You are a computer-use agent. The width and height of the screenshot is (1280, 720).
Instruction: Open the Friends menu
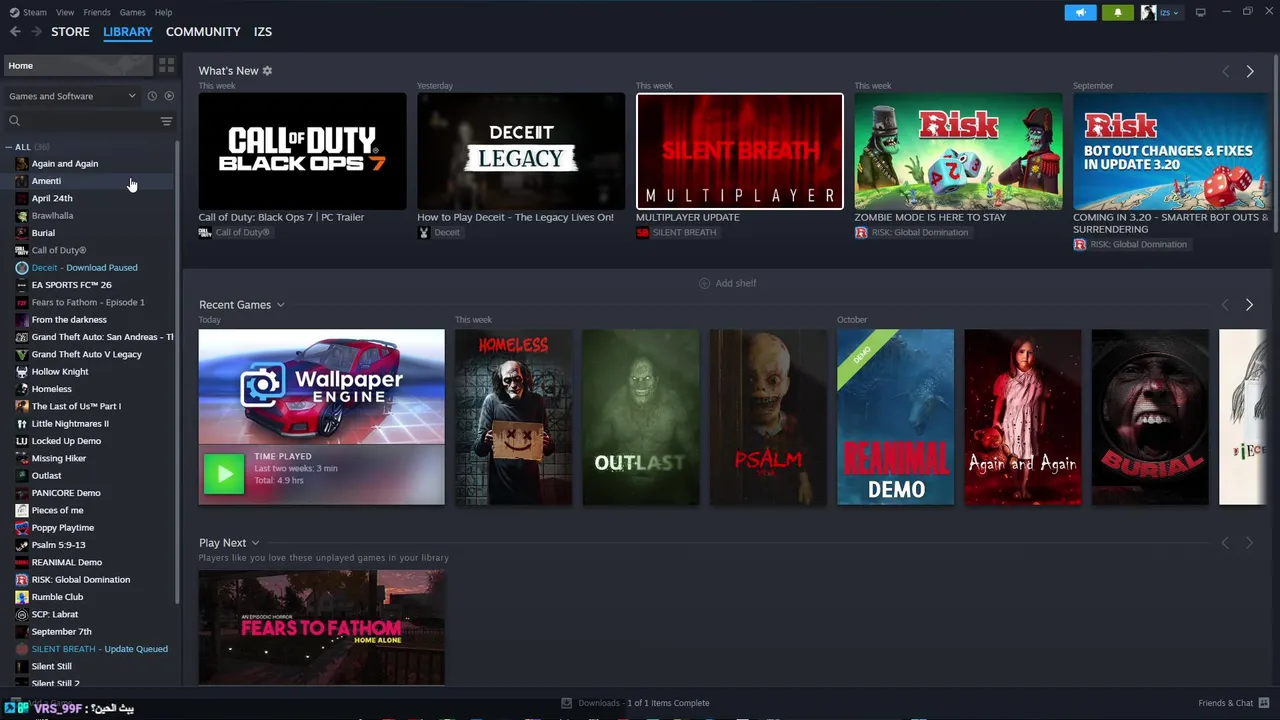(x=97, y=12)
